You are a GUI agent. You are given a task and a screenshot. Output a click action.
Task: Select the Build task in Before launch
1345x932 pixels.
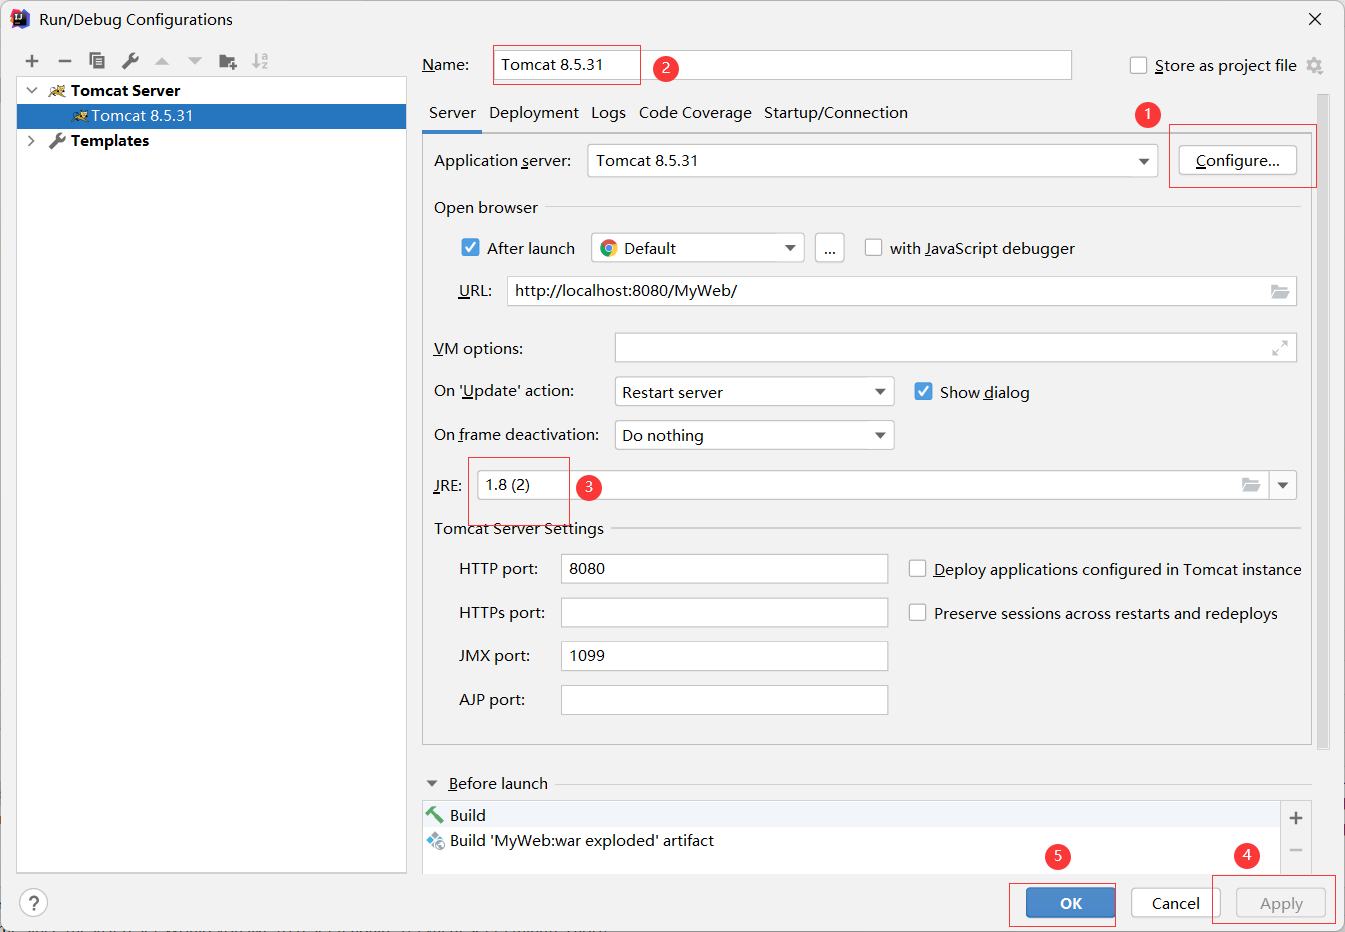tap(851, 815)
